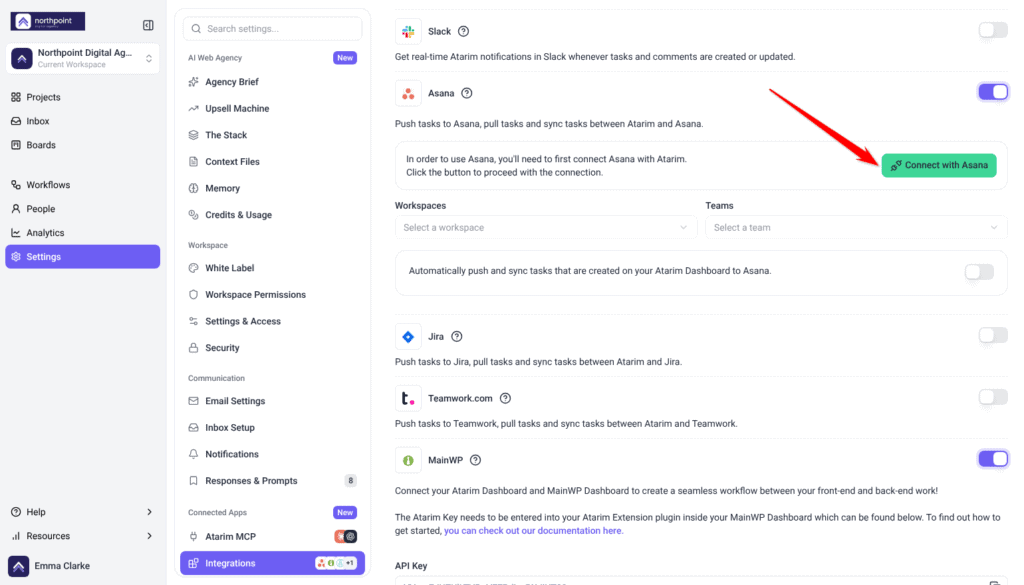Open Projects in the sidebar
The image size is (1024, 585).
pyautogui.click(x=82, y=97)
